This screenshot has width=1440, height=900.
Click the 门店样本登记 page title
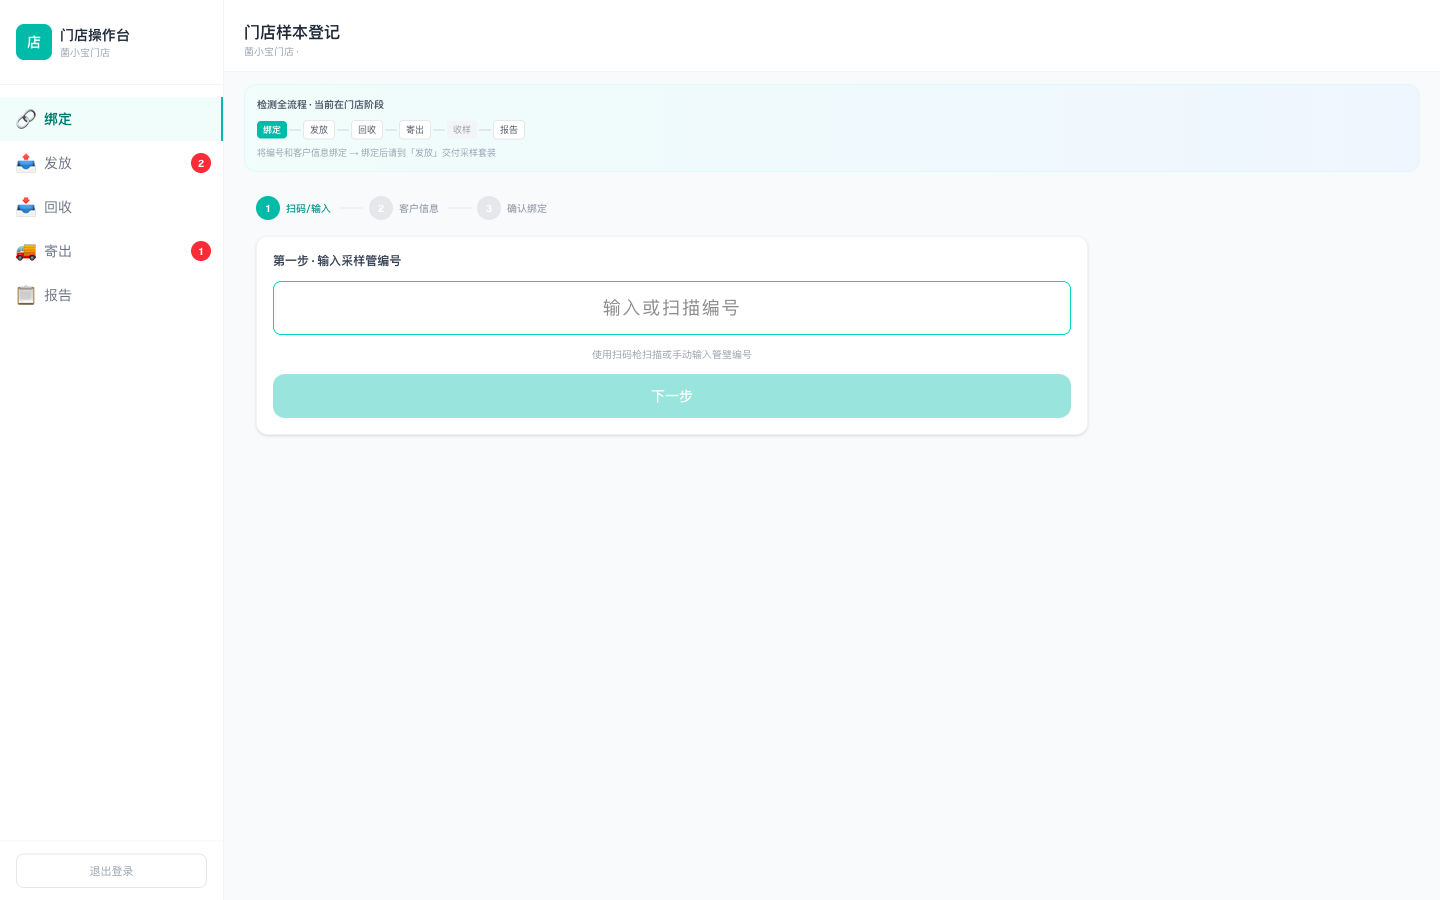pos(292,32)
